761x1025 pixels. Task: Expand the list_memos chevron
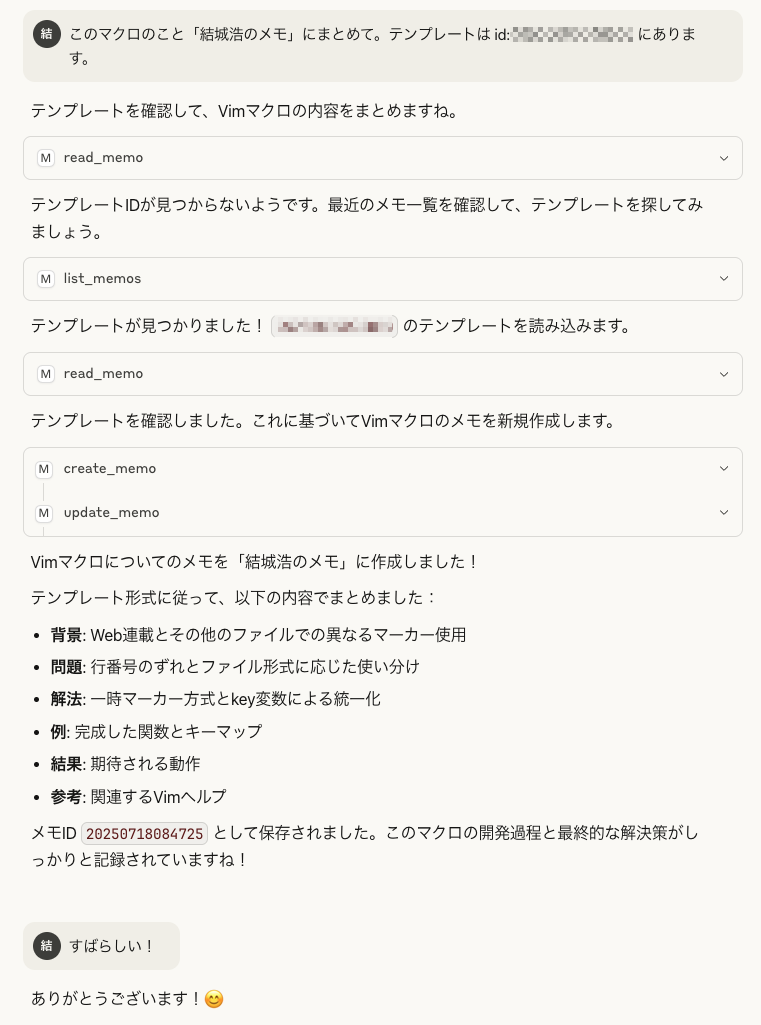point(724,278)
